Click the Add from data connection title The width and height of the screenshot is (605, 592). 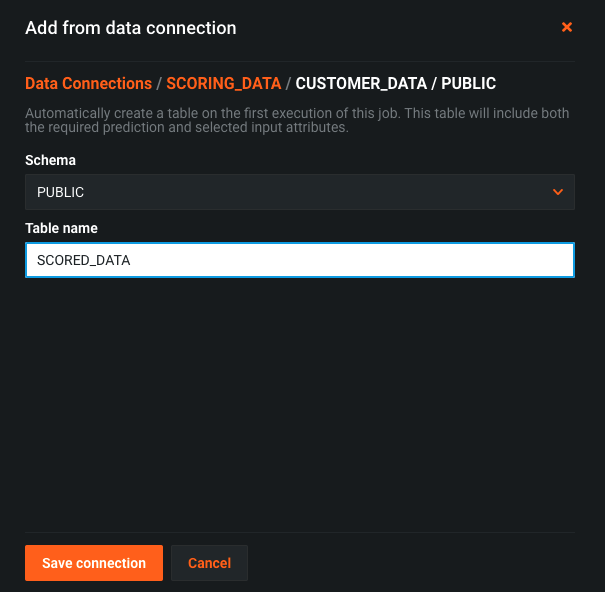[130, 28]
